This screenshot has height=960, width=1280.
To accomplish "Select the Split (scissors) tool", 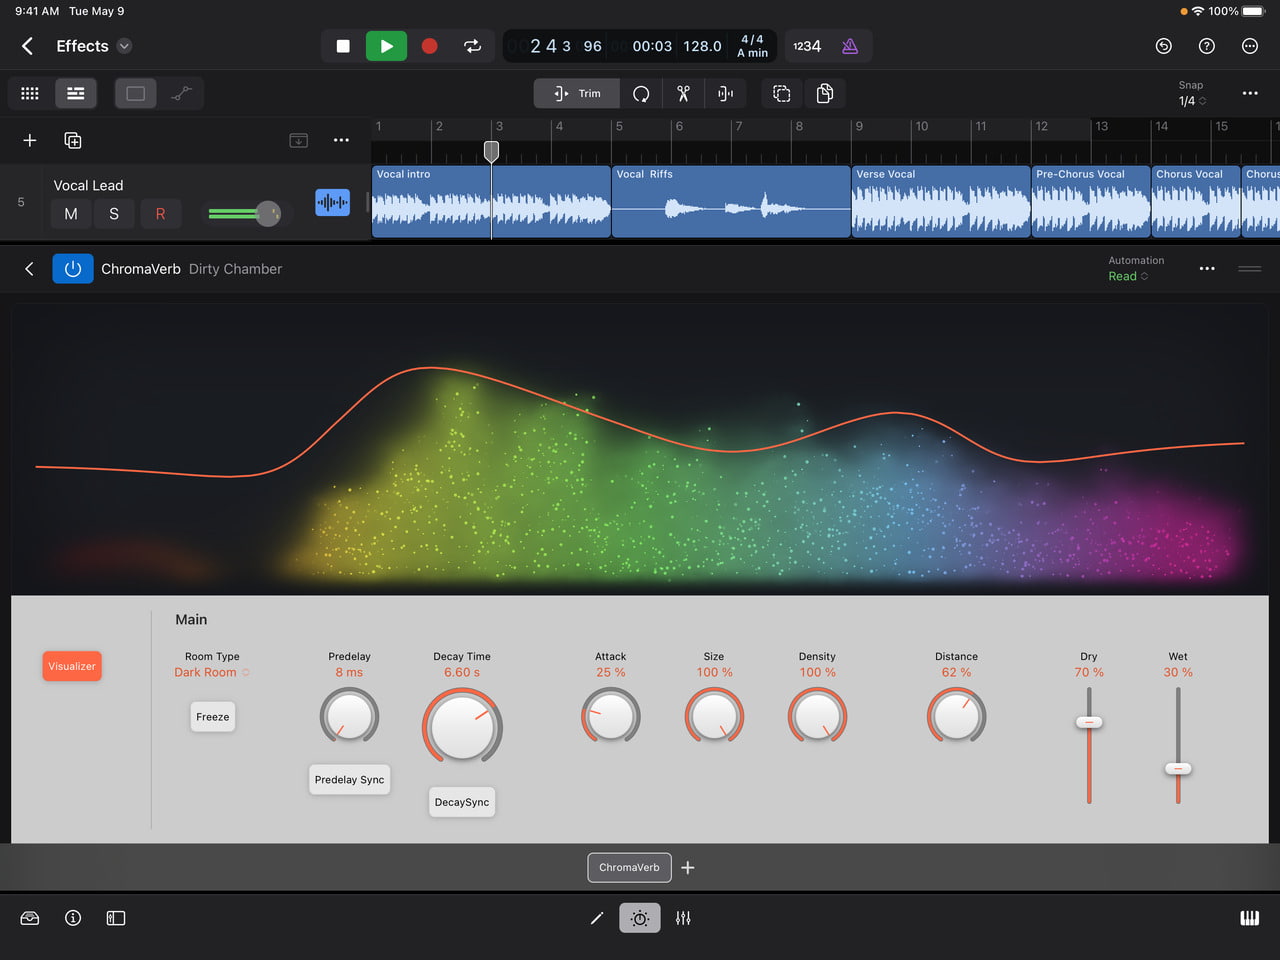I will tap(683, 93).
